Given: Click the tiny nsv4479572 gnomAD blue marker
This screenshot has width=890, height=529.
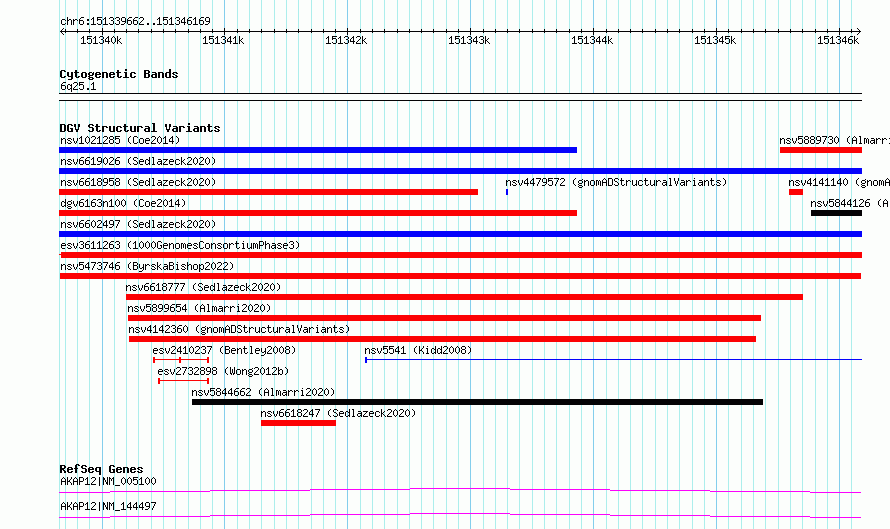Looking at the screenshot, I should click(507, 192).
